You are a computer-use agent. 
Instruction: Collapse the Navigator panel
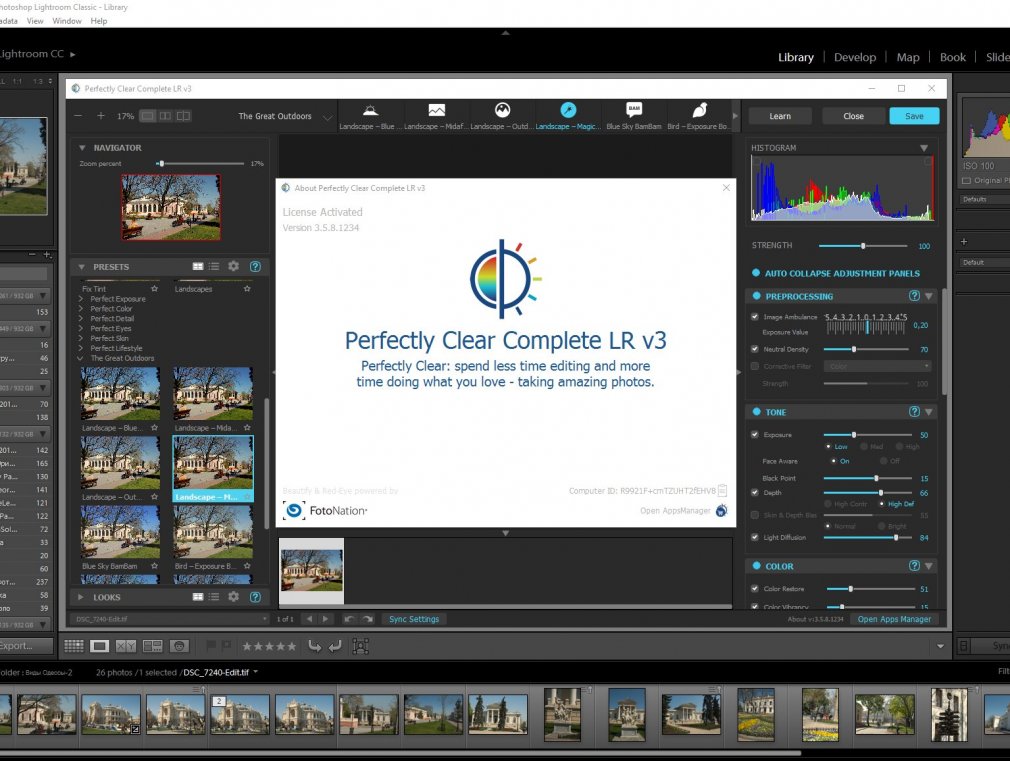(82, 148)
